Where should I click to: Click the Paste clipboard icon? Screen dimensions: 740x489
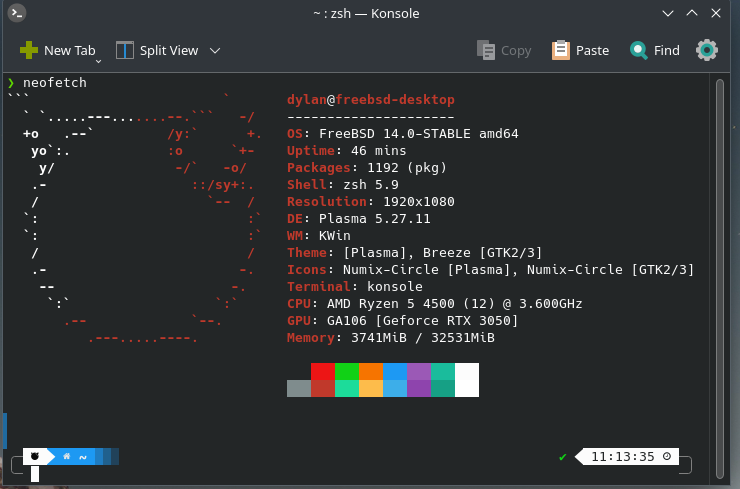pos(561,50)
